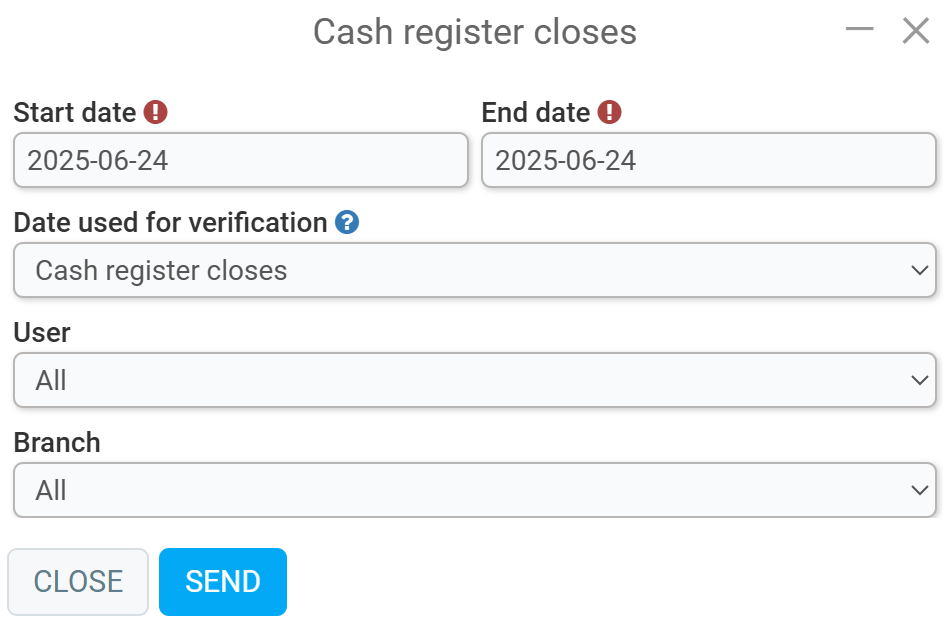Image resolution: width=950 pixels, height=620 pixels.
Task: Click the Cash register closes dialog title
Action: pyautogui.click(x=475, y=32)
